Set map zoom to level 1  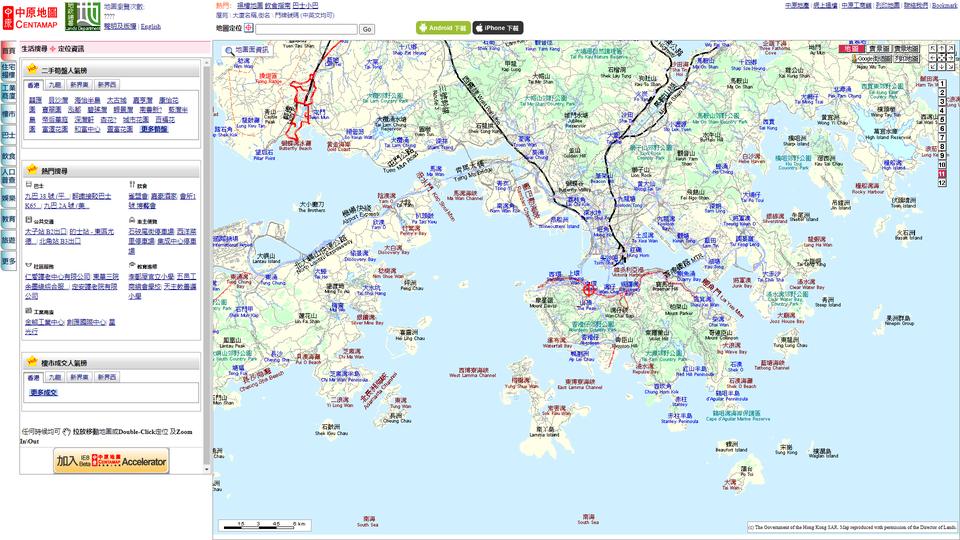coord(942,84)
